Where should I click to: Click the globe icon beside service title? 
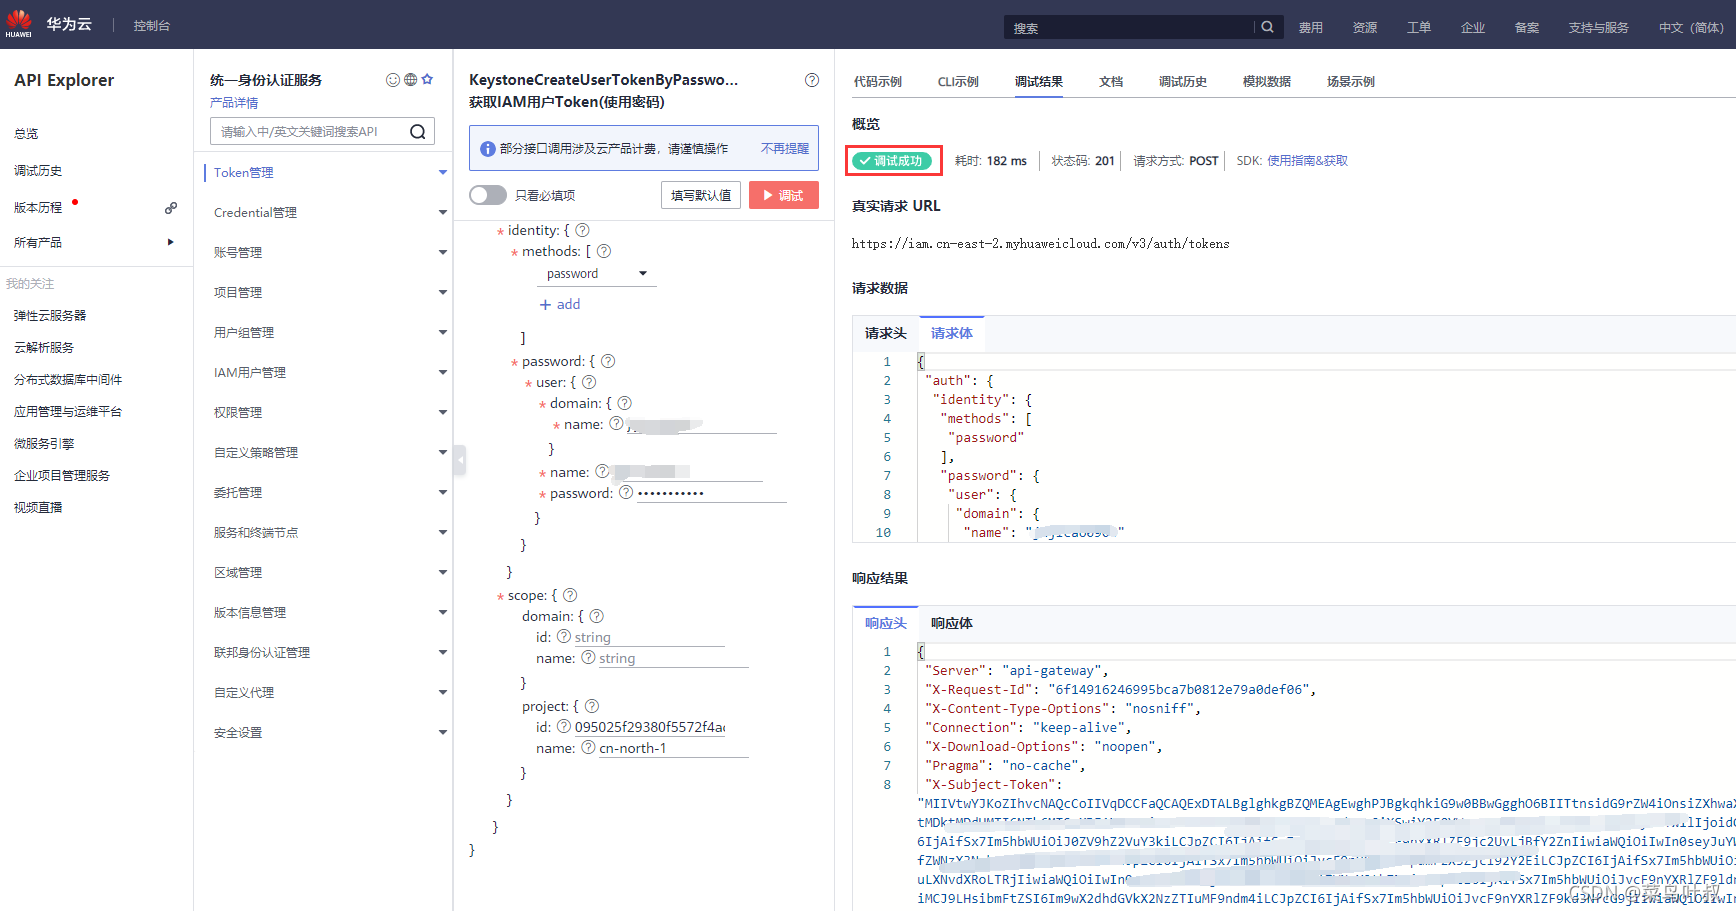[x=410, y=80]
